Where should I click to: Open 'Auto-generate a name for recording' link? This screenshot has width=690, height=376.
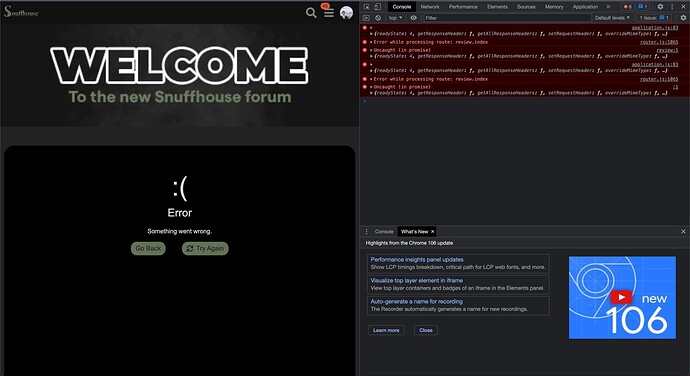(x=416, y=302)
